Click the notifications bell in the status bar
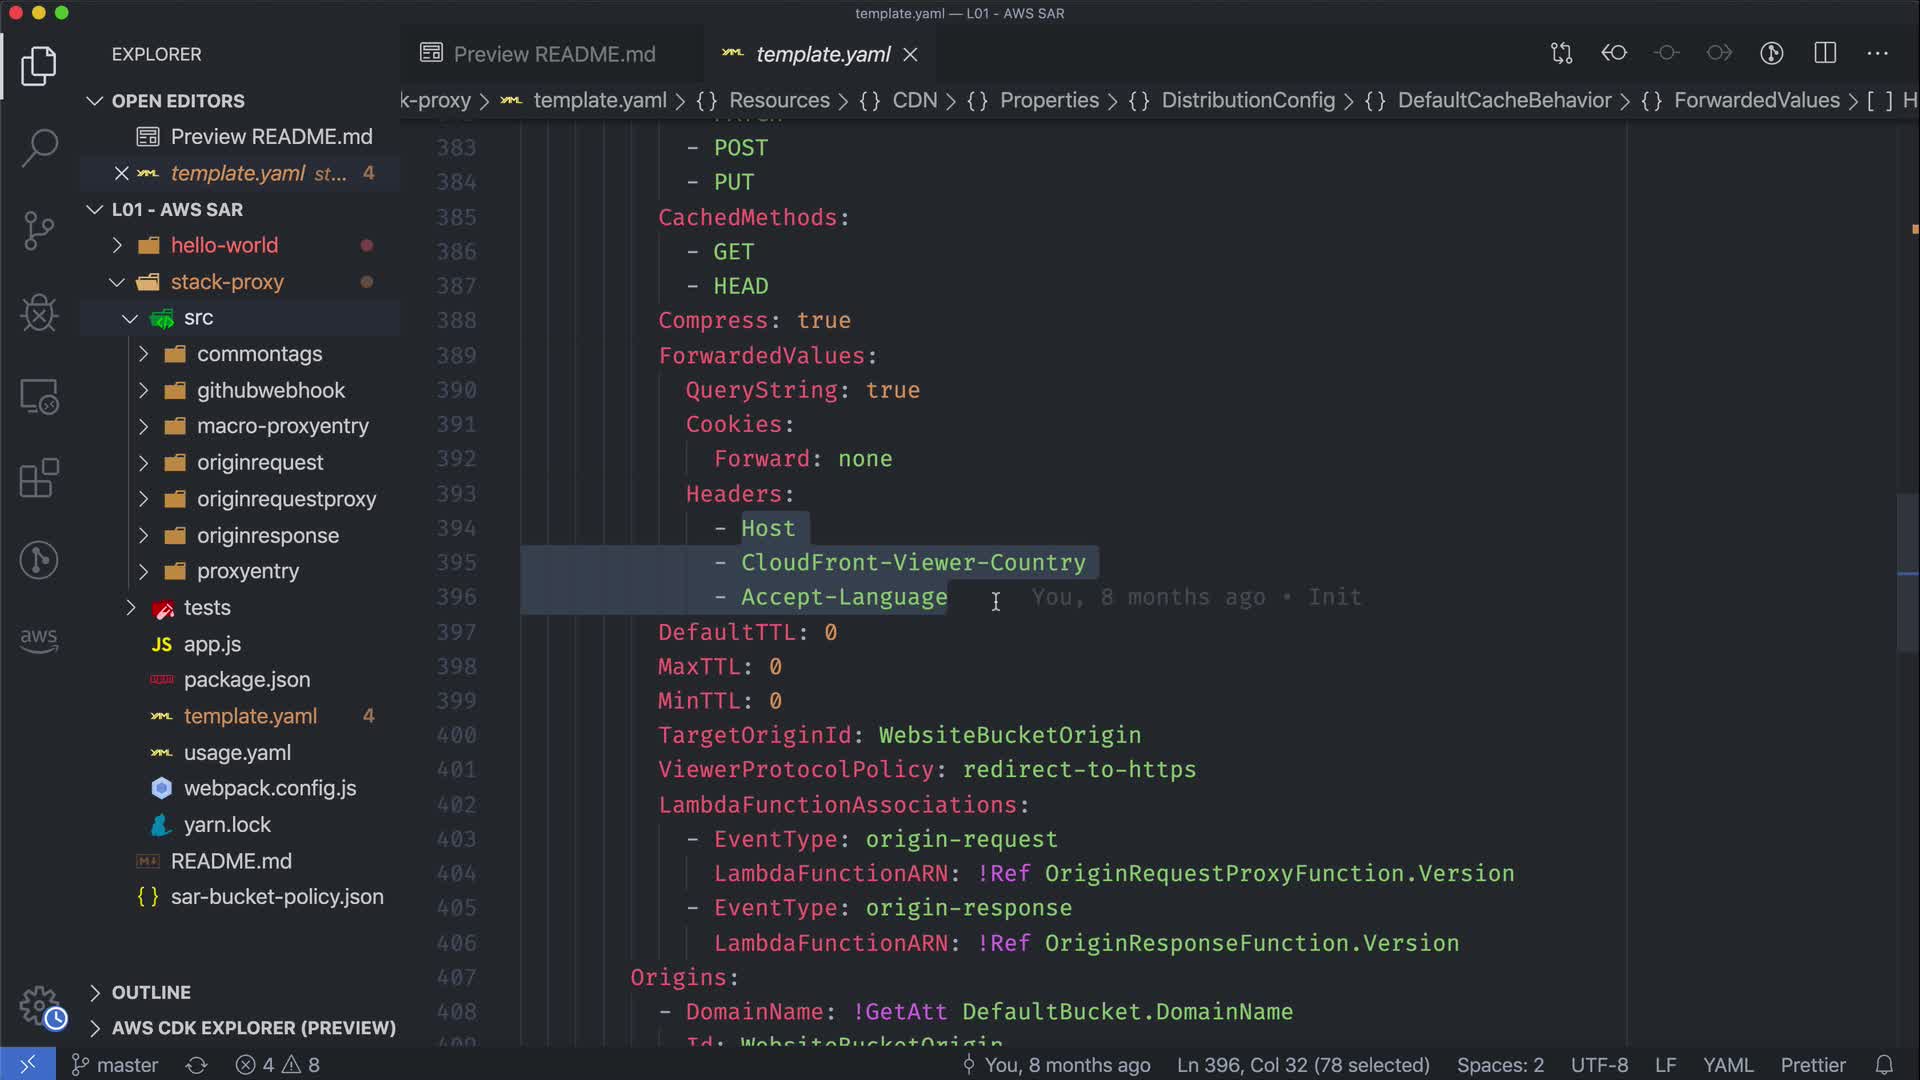1920x1080 pixels. 1884,1065
